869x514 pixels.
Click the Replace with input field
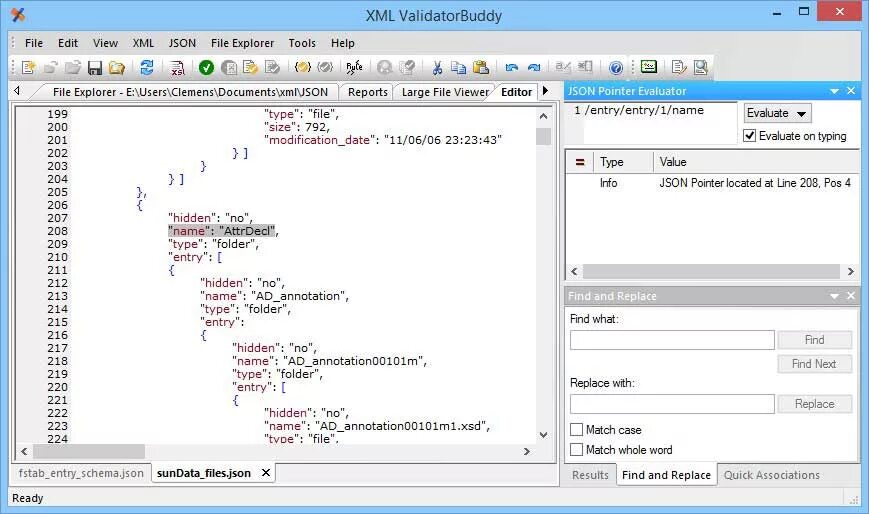tap(672, 404)
